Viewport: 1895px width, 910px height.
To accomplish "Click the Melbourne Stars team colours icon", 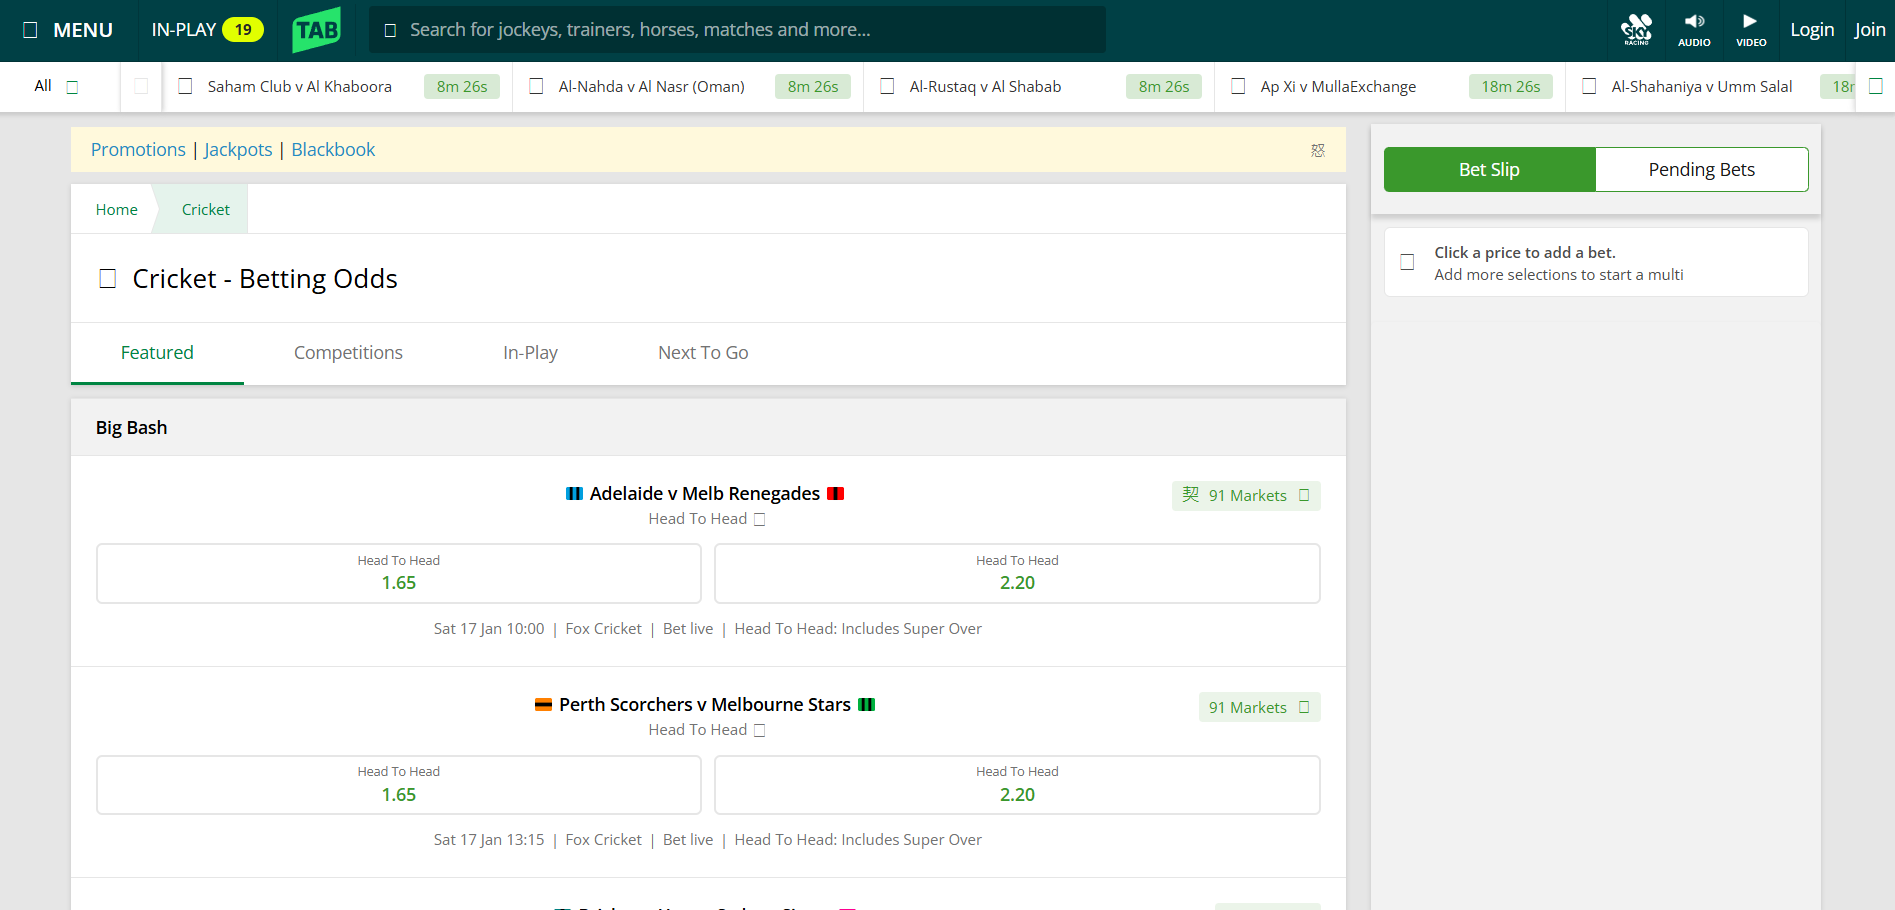I will pyautogui.click(x=867, y=705).
